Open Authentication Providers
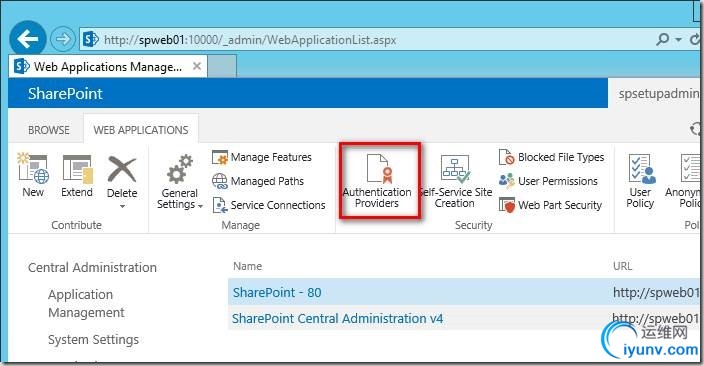 tap(377, 181)
